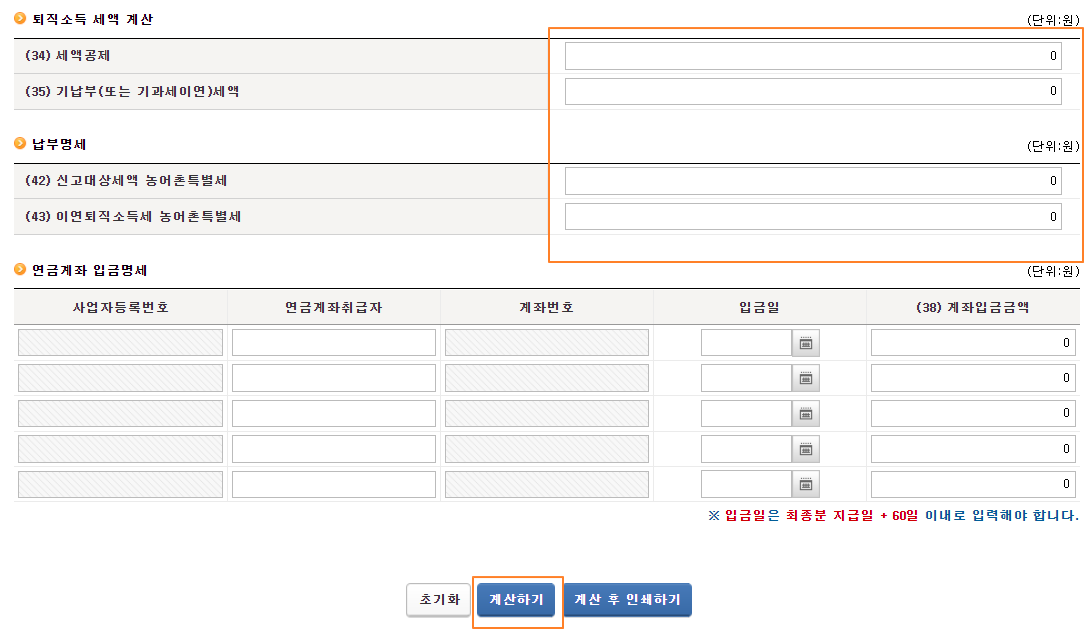This screenshot has height=629, width=1088.
Task: Focus the (35) 기납부세액 input field
Action: (x=813, y=92)
